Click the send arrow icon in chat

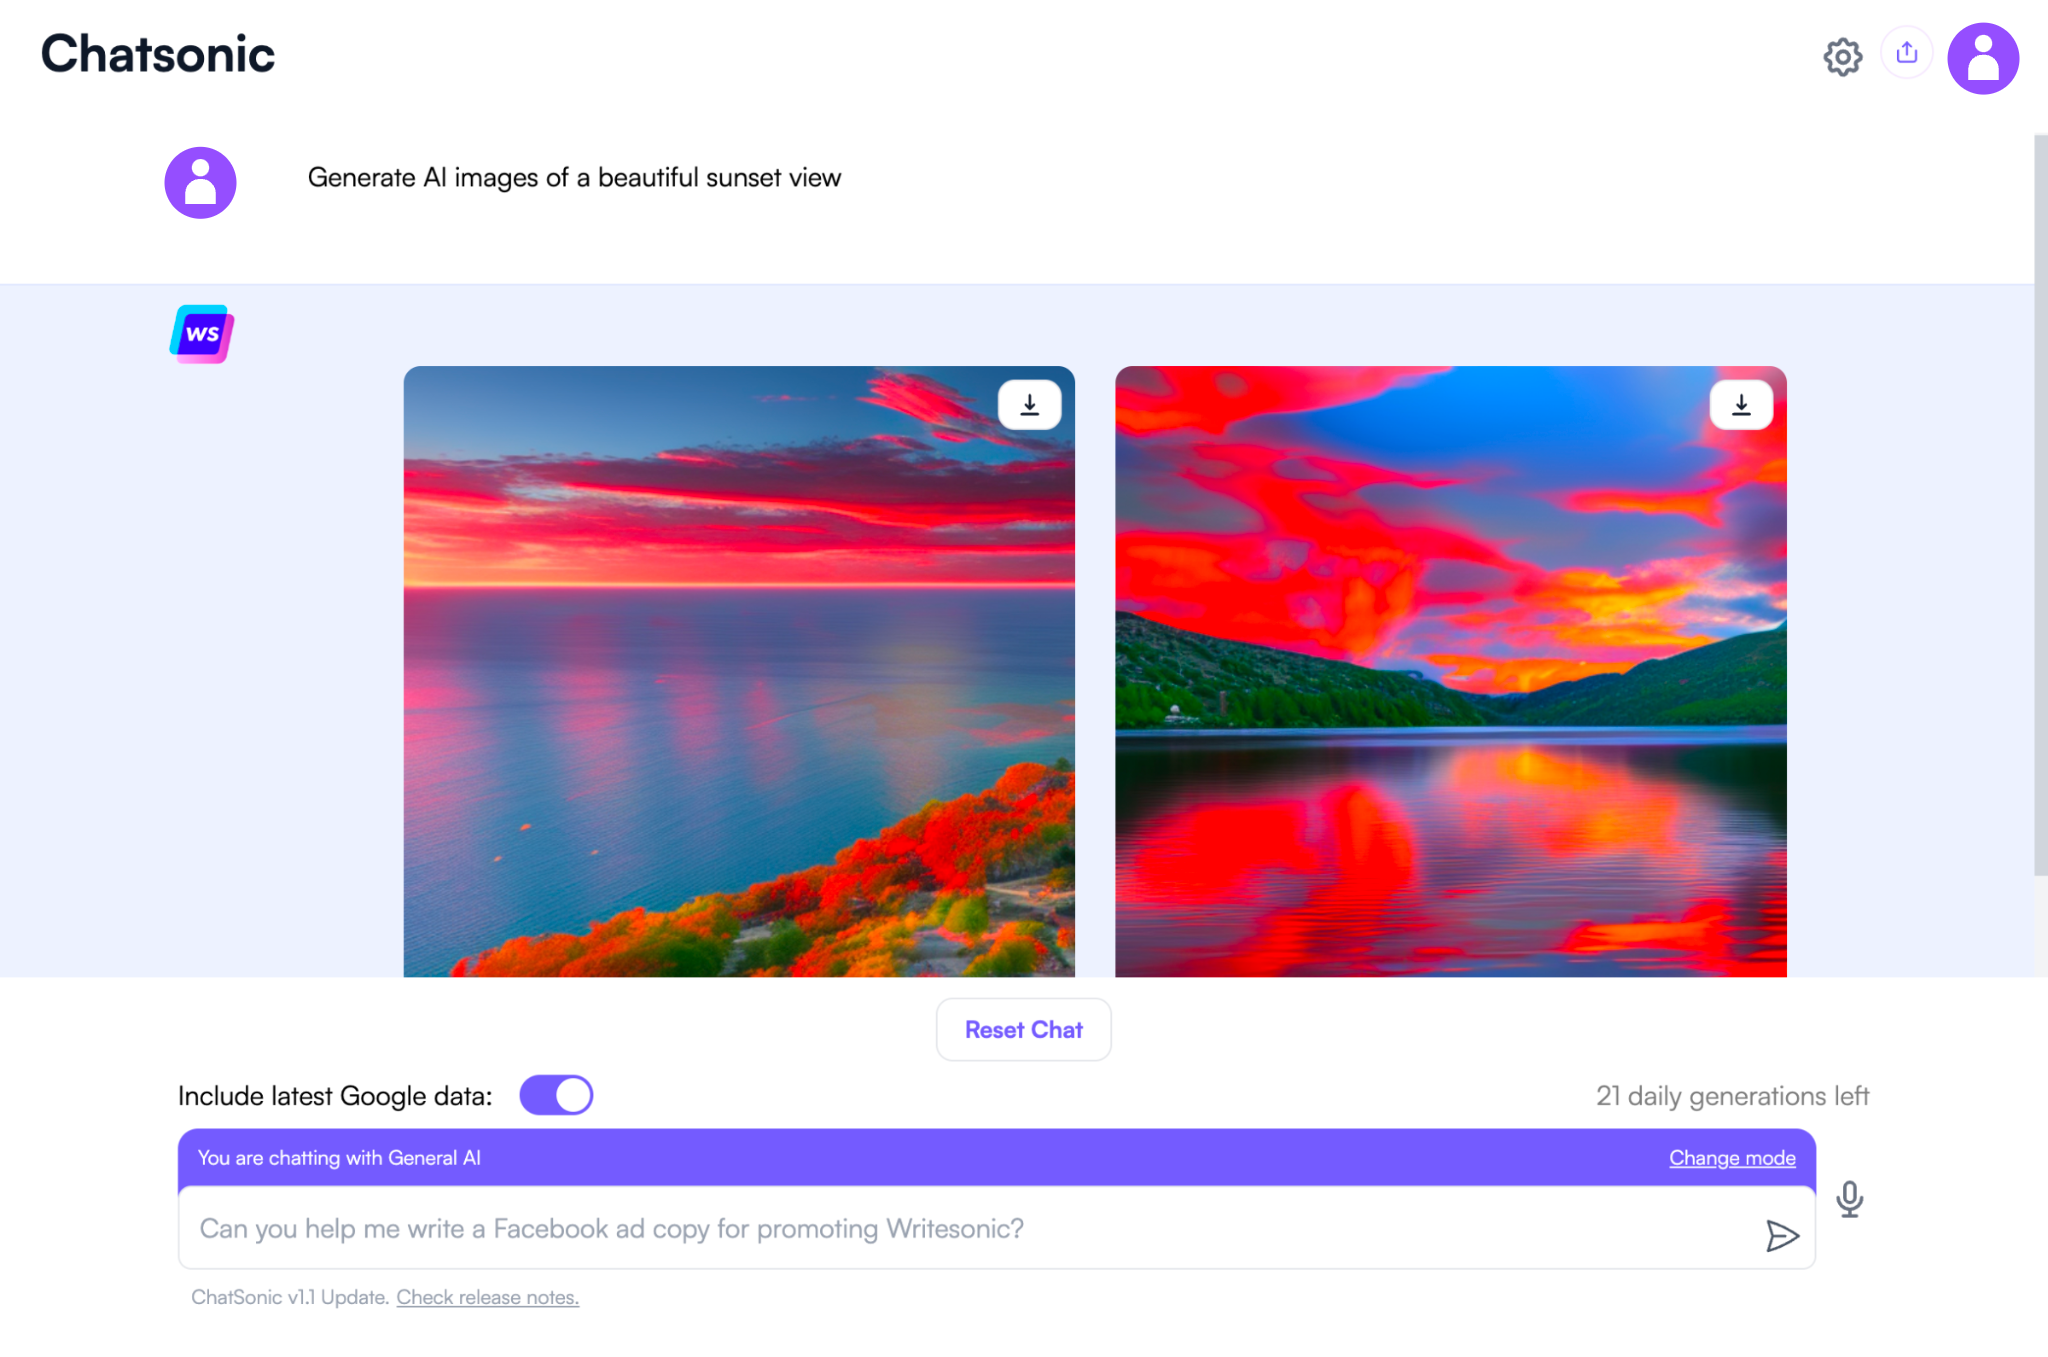1782,1228
